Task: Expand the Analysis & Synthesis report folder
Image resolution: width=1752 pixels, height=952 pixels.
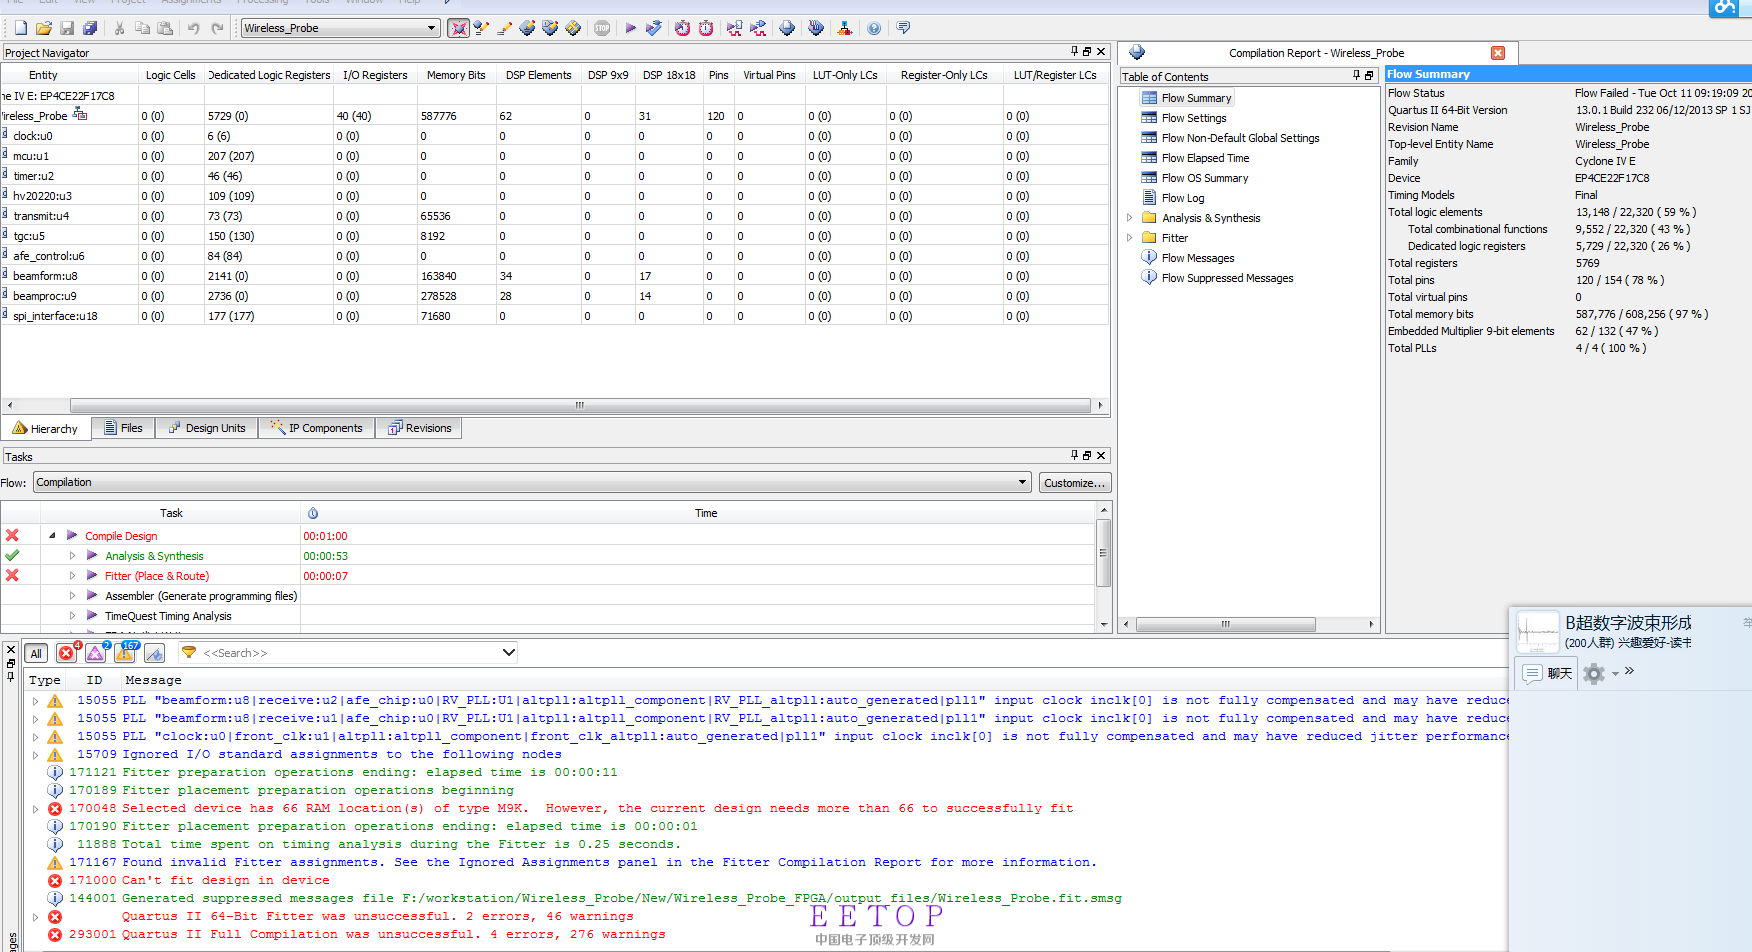Action: pos(1130,218)
